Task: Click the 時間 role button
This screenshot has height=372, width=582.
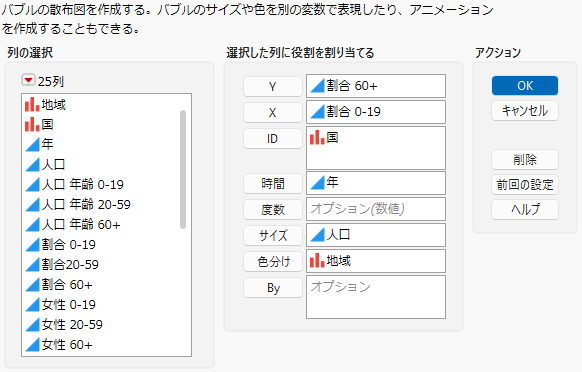Action: 273,183
